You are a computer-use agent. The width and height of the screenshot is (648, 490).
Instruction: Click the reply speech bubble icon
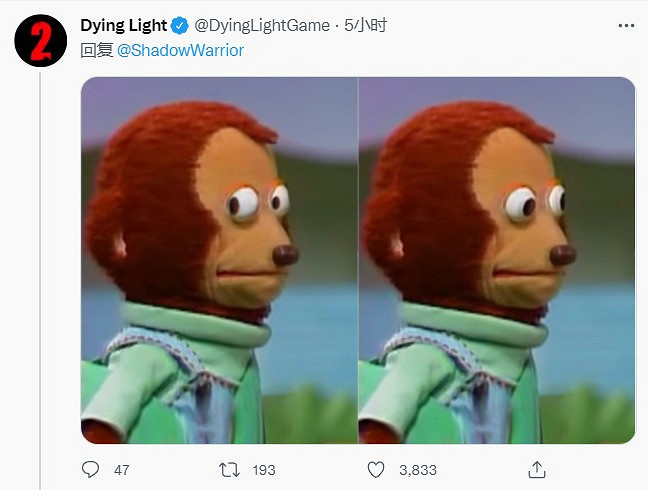tap(91, 469)
